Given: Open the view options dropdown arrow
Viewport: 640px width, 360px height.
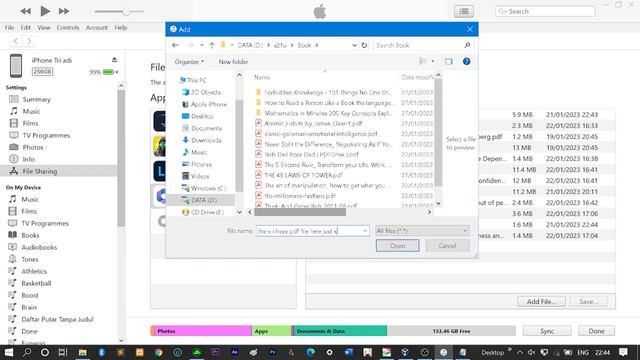Looking at the screenshot, I should (x=433, y=61).
